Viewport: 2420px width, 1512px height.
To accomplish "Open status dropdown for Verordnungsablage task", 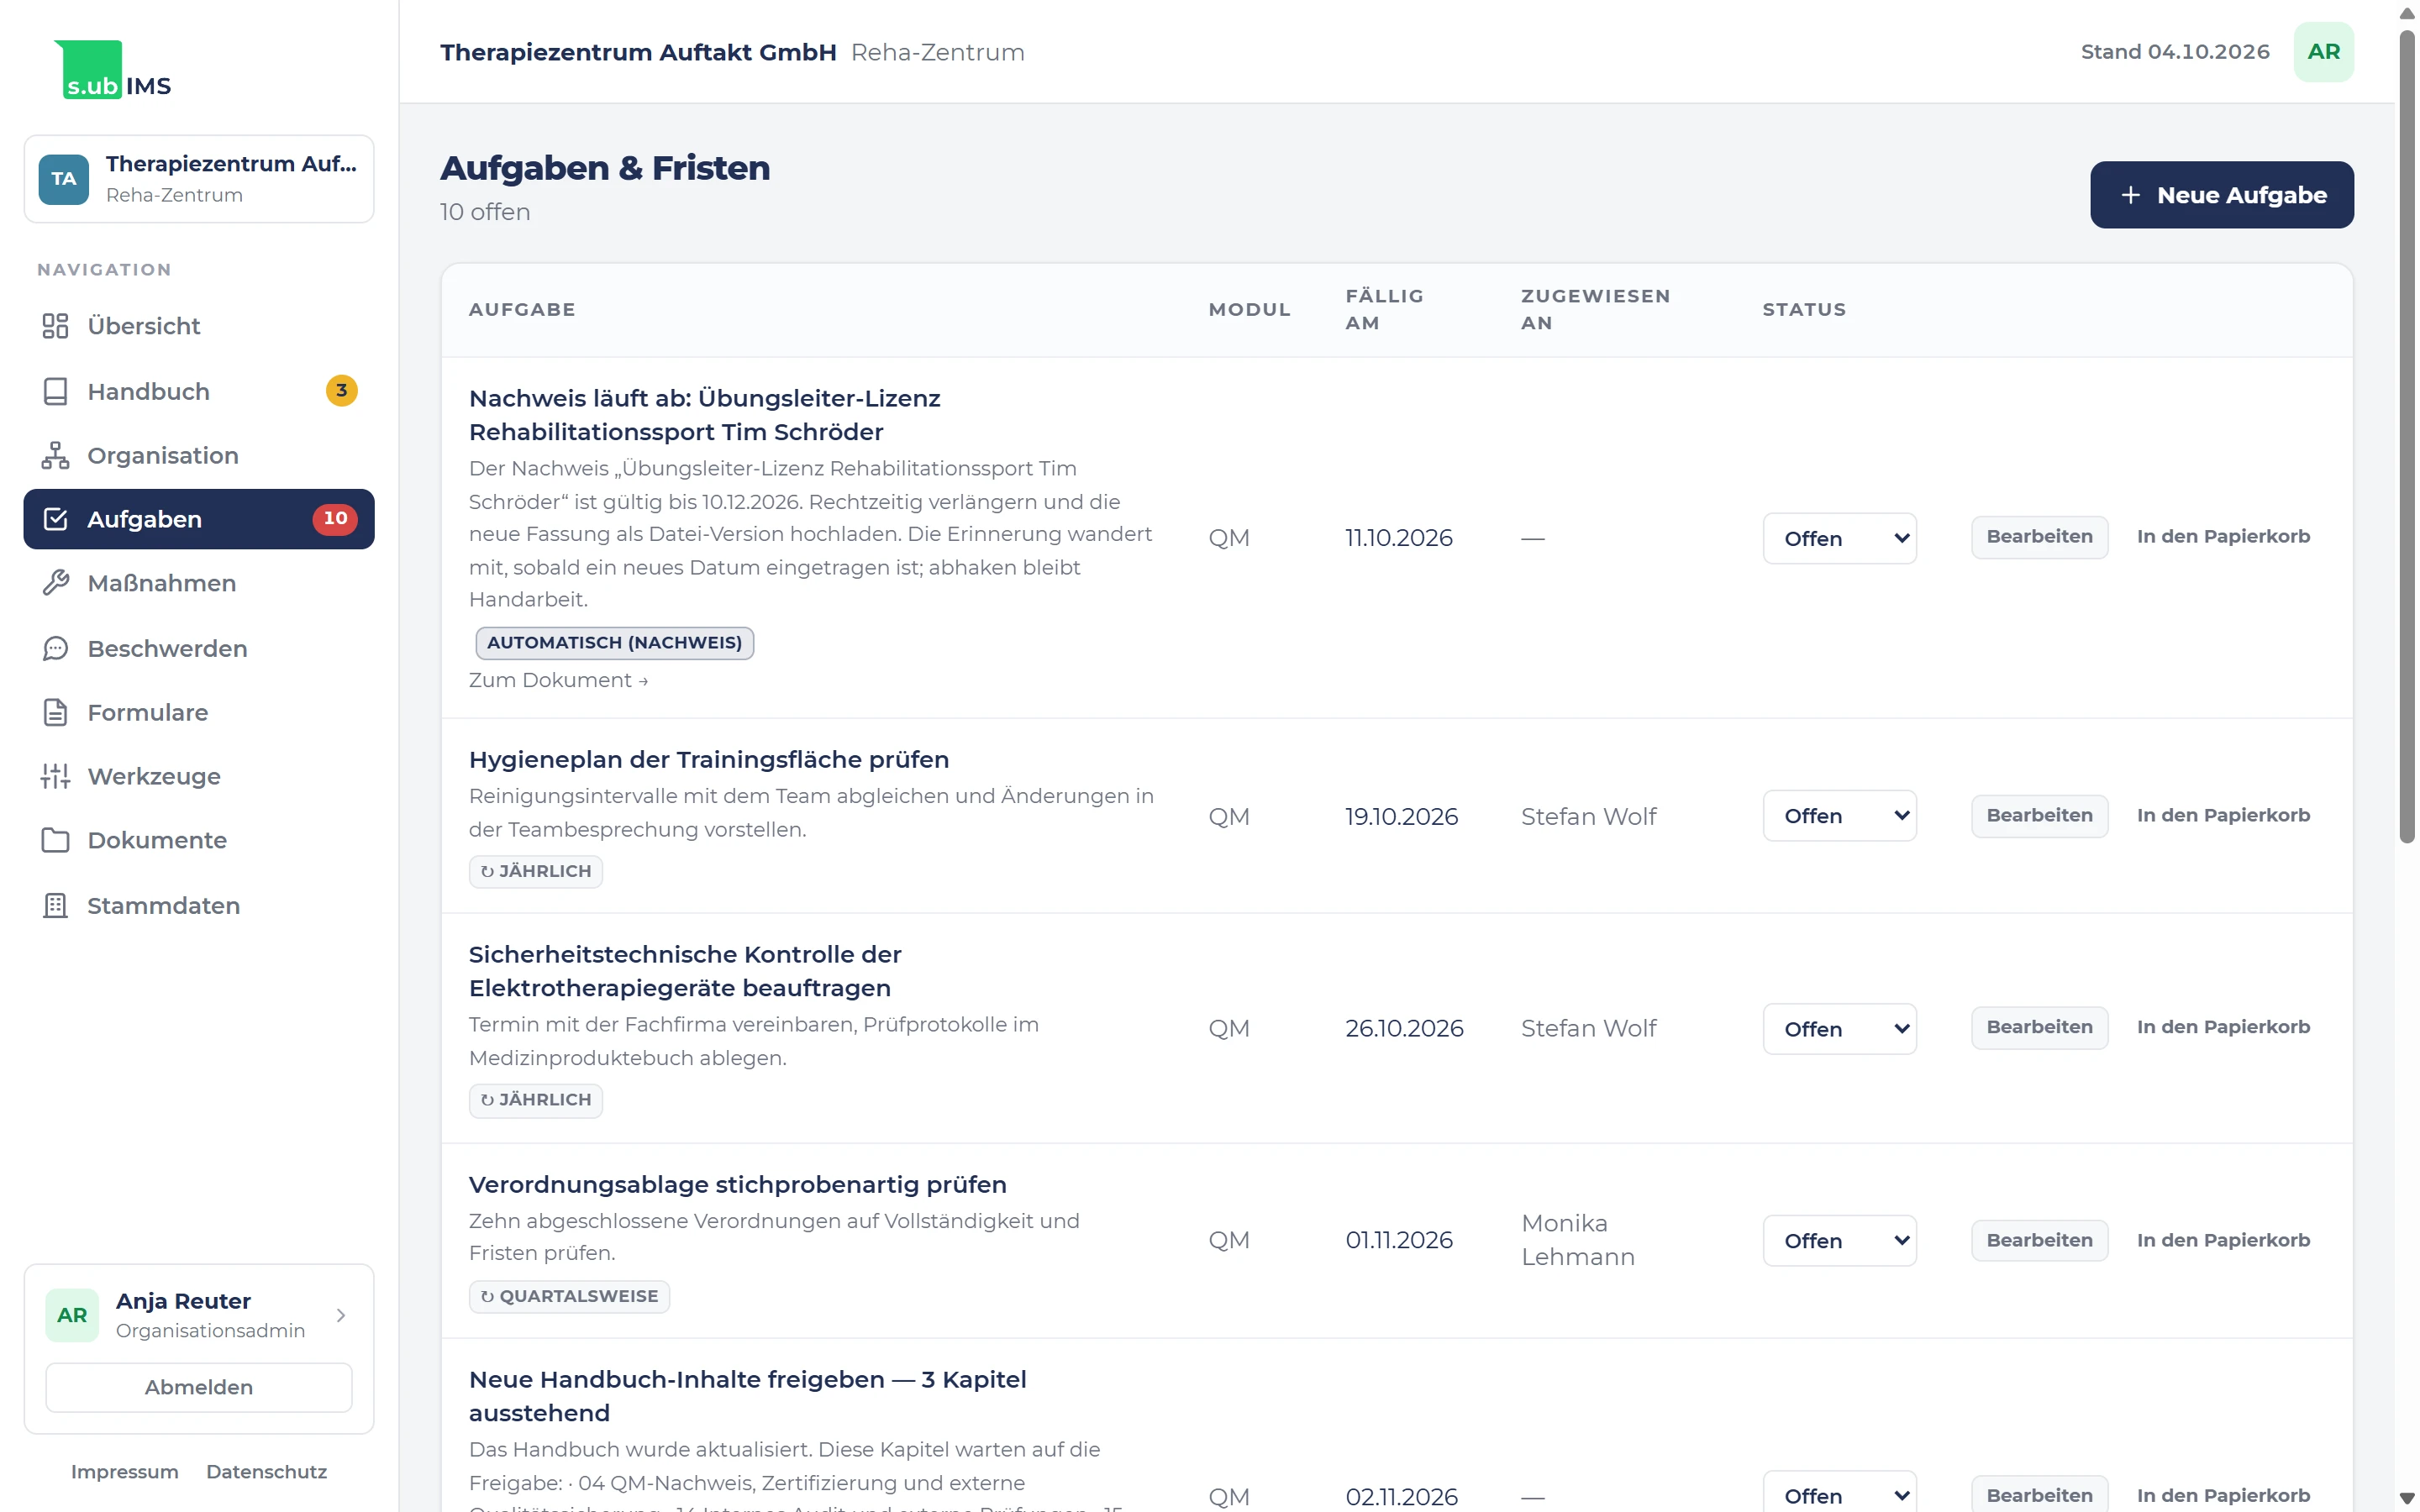I will pyautogui.click(x=1839, y=1240).
